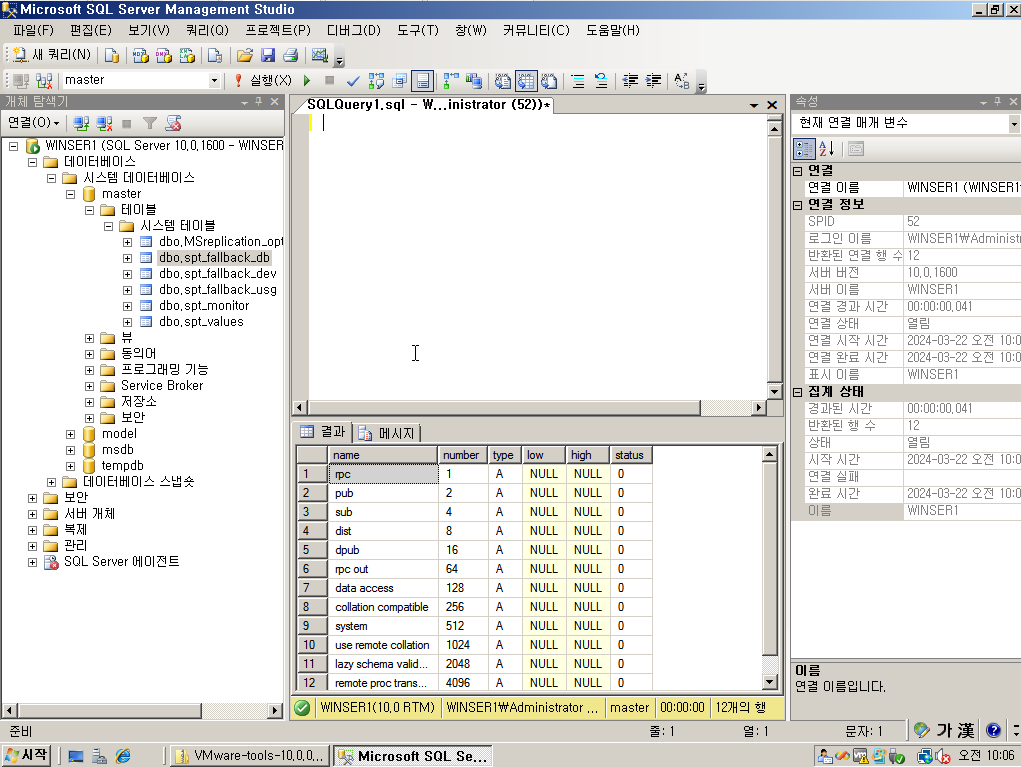Switch to the 메시지 messages tab

pyautogui.click(x=387, y=433)
